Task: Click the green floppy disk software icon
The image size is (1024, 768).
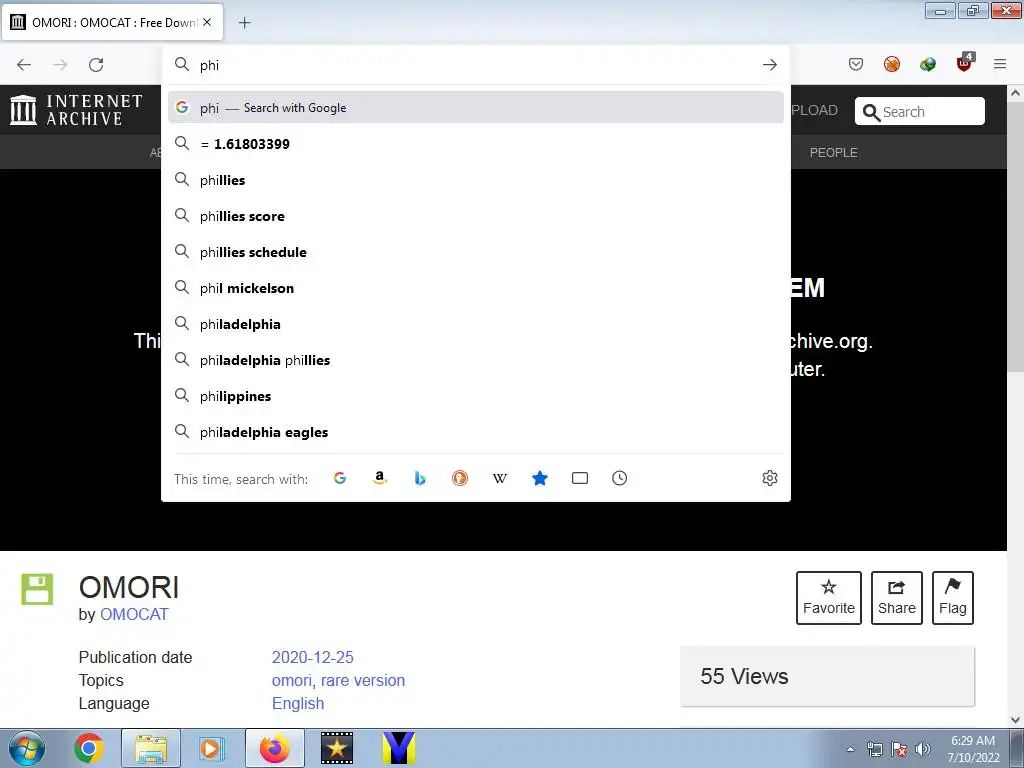Action: click(x=37, y=589)
